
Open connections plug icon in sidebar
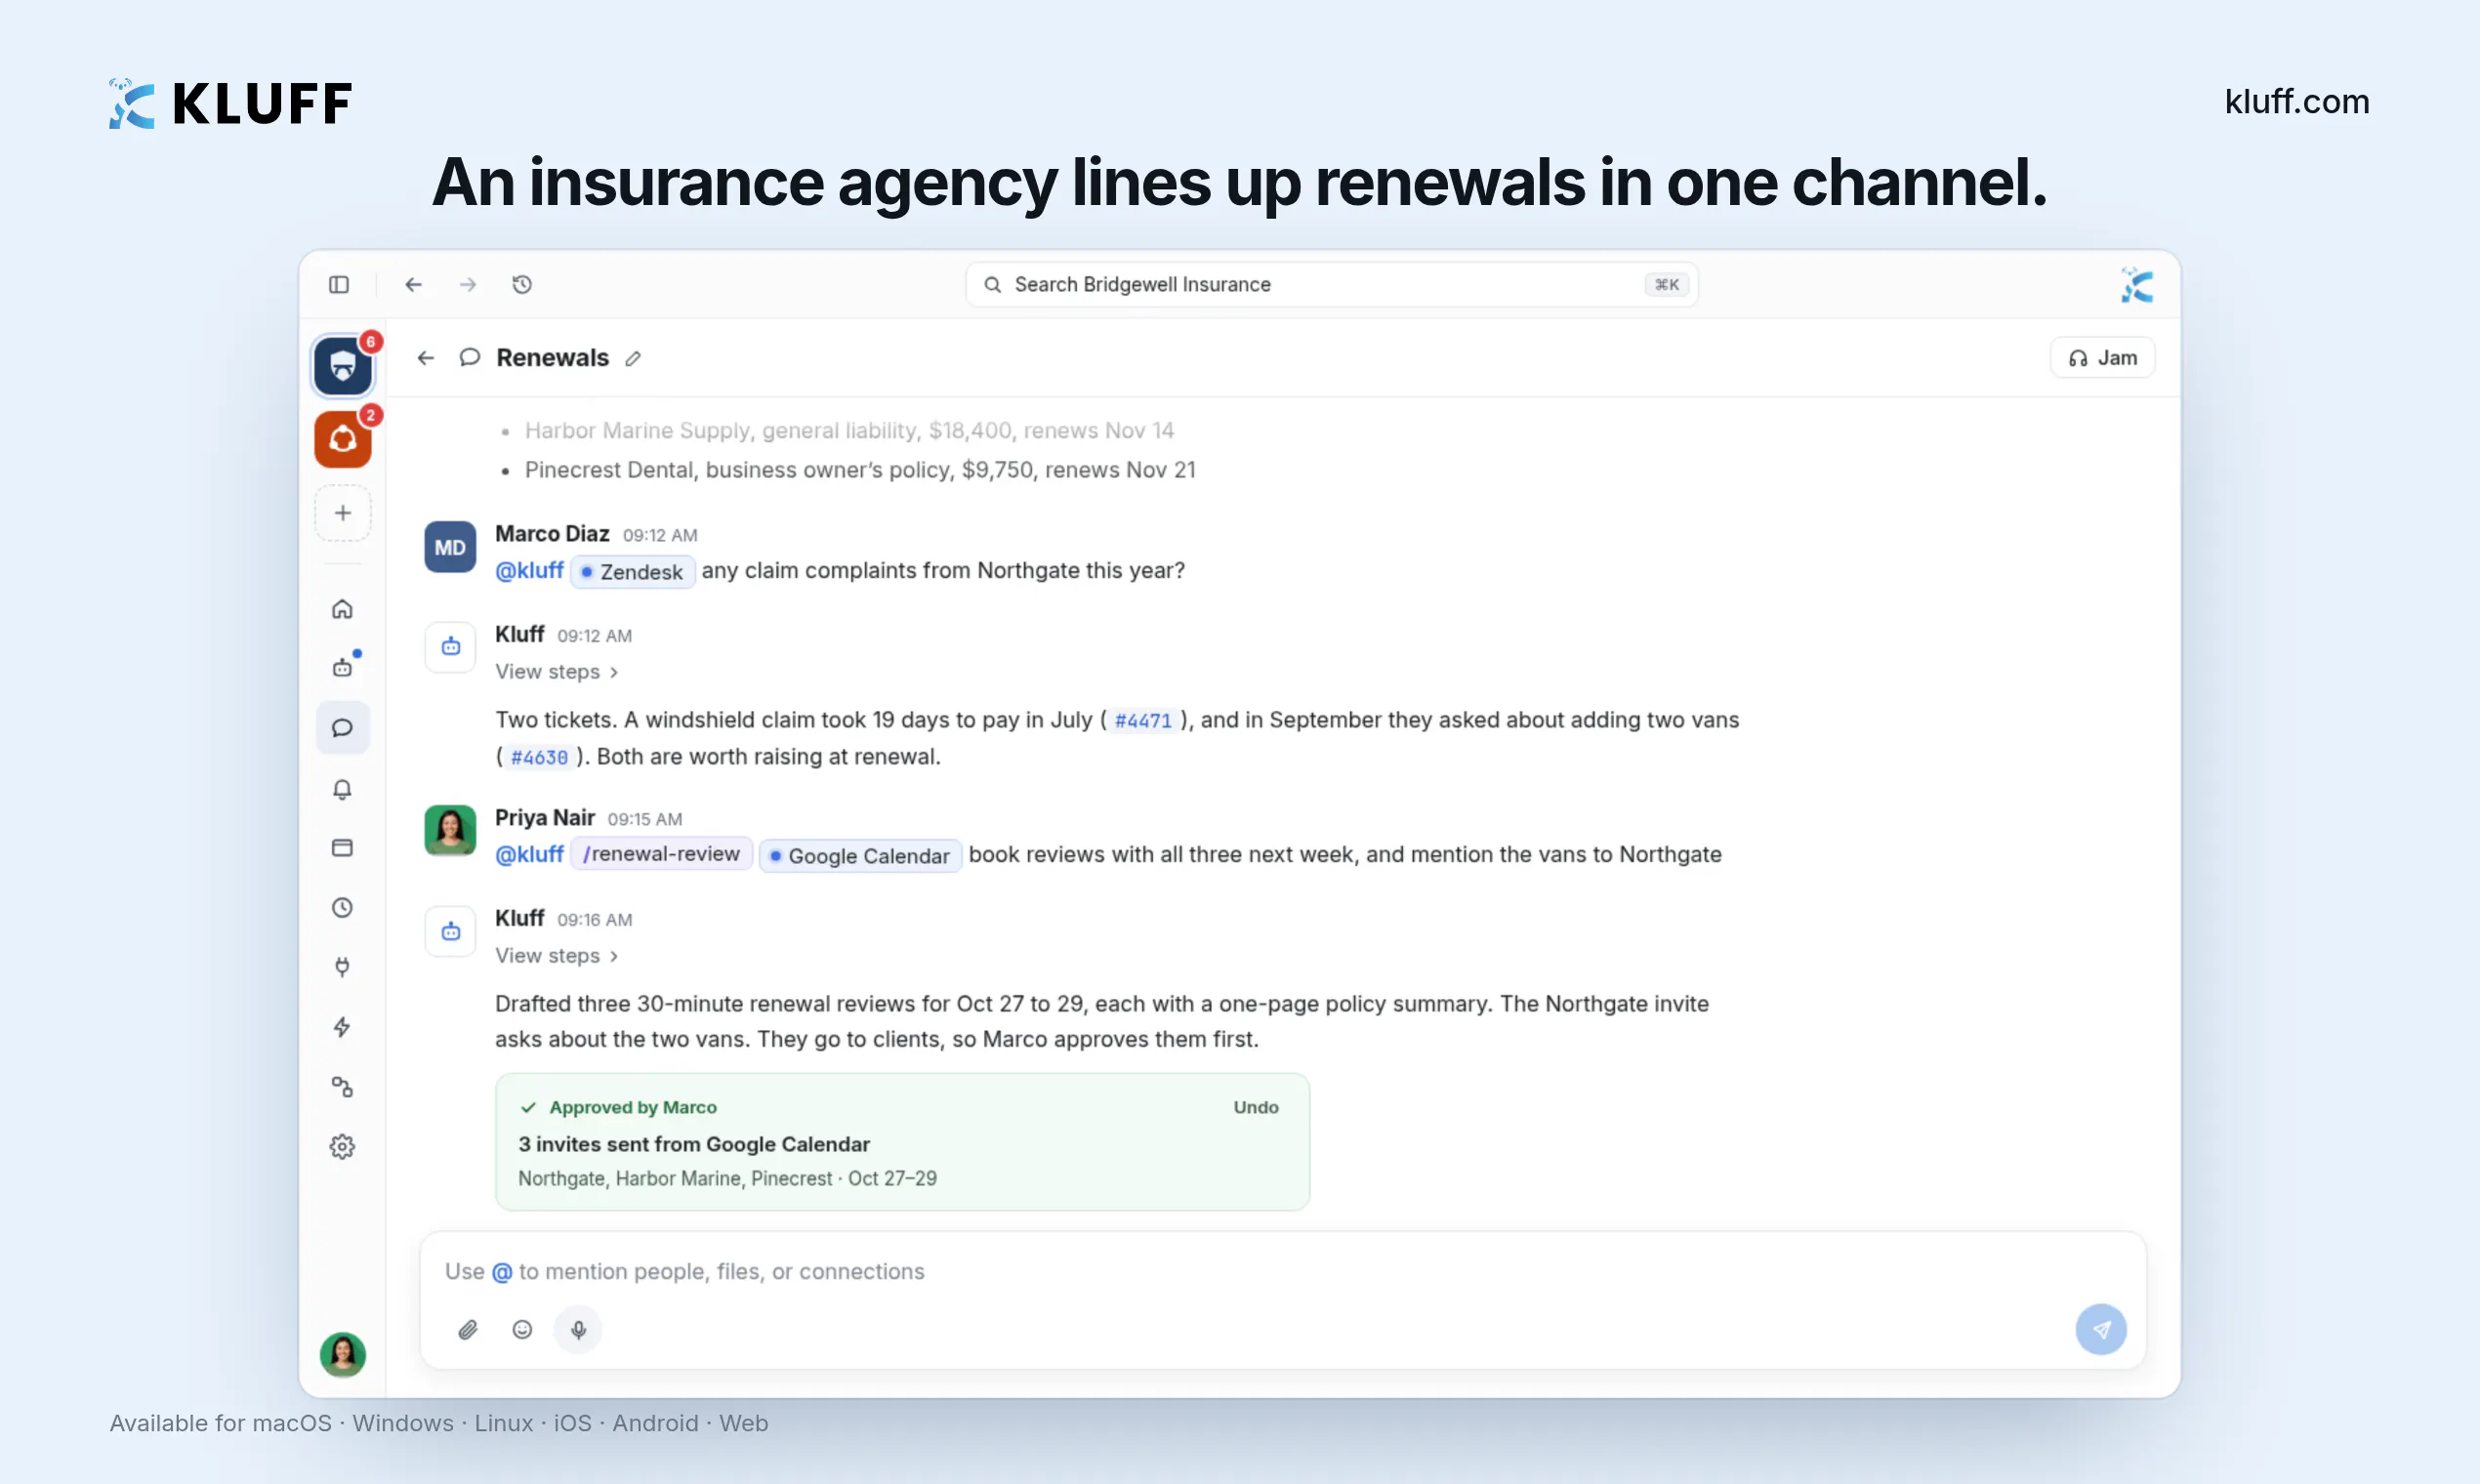(x=342, y=967)
